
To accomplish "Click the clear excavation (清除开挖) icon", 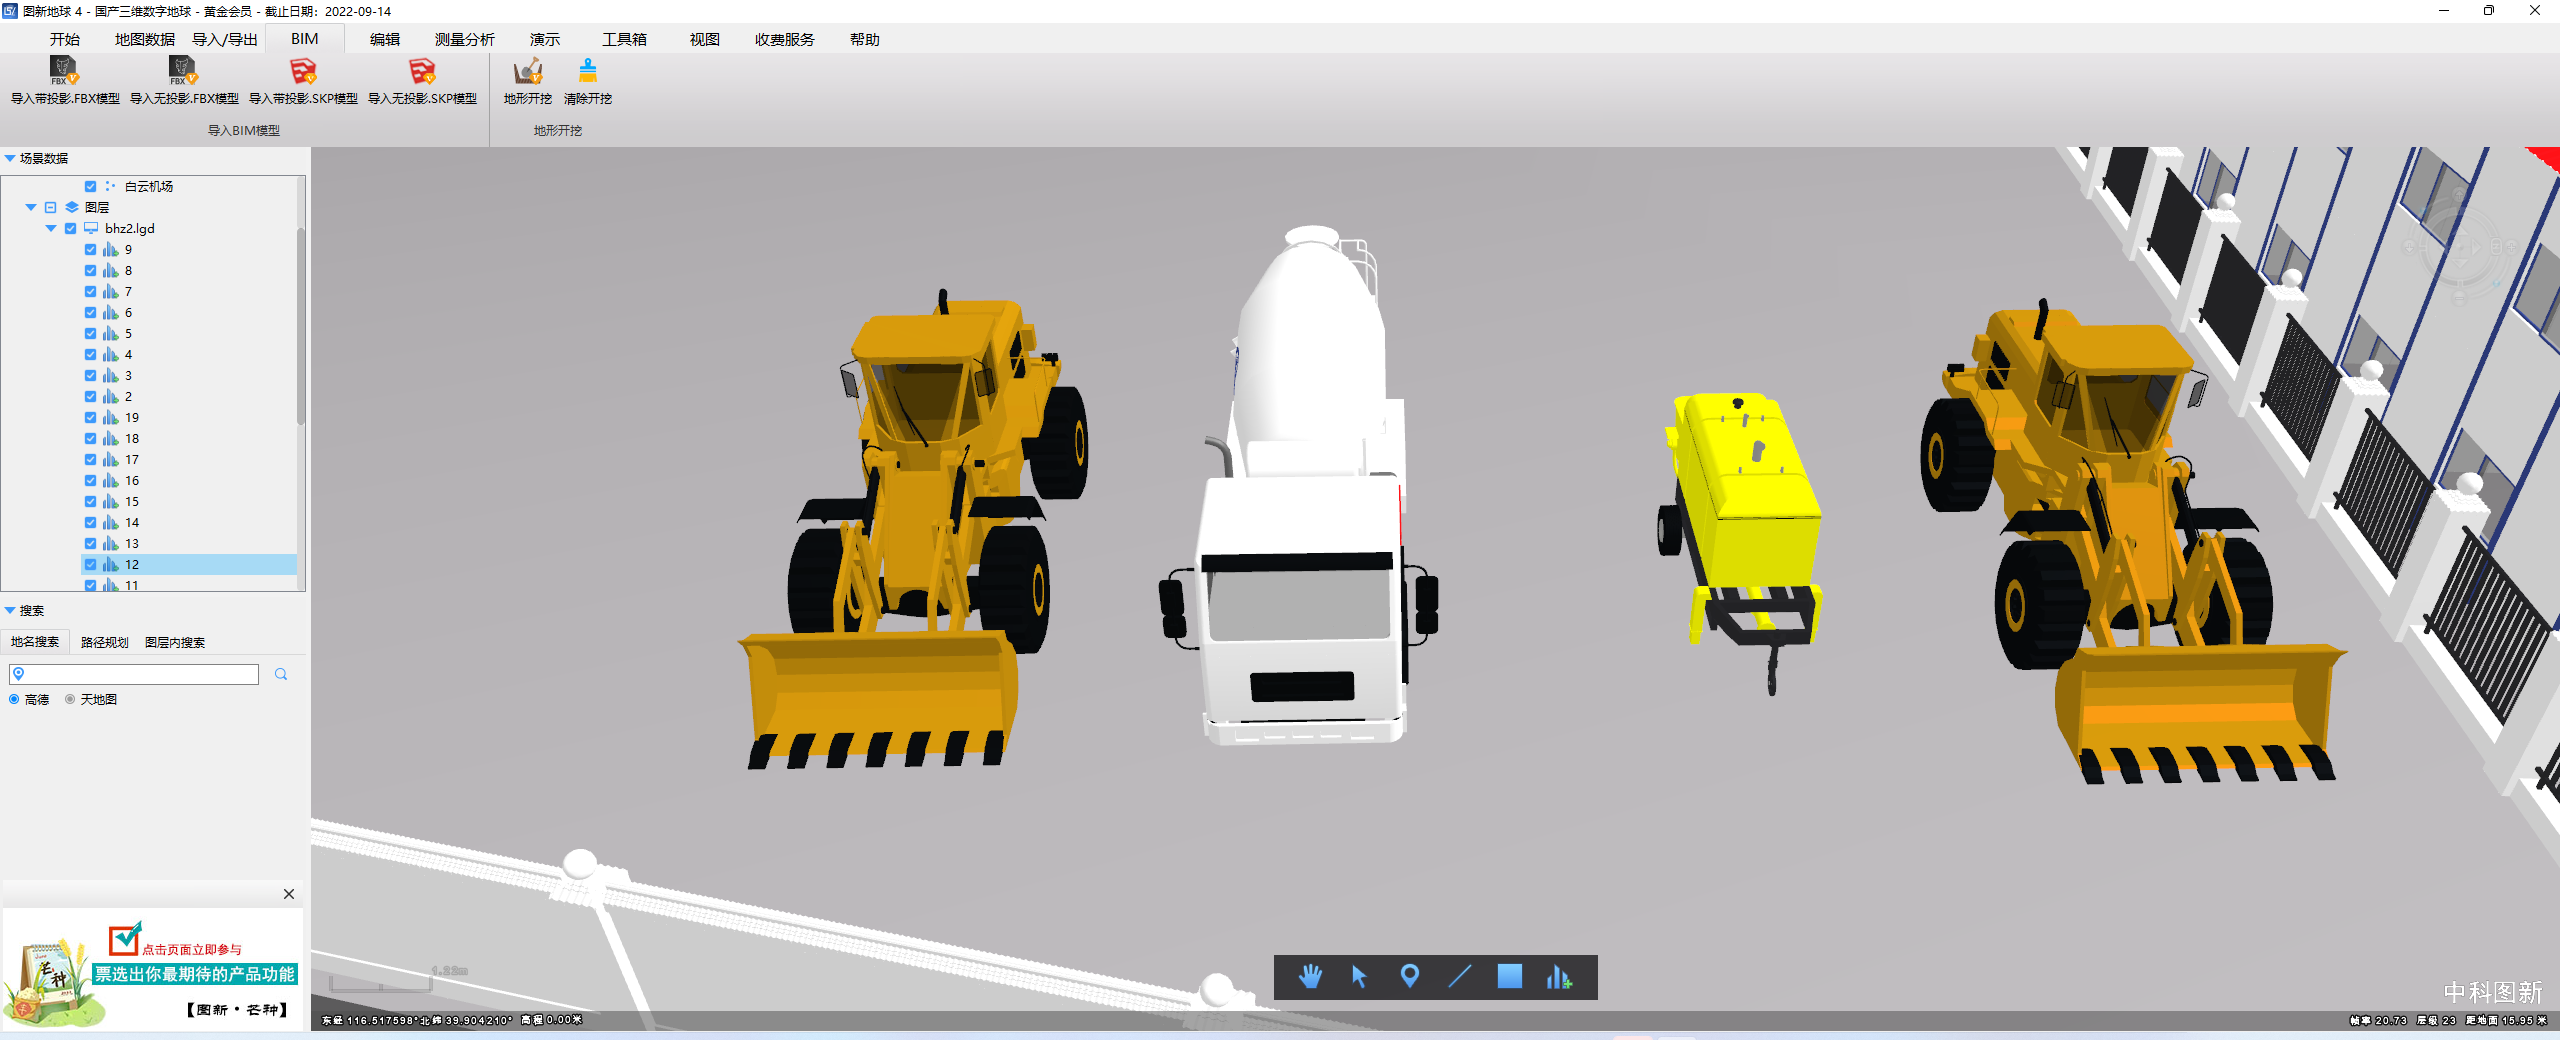I will (x=587, y=72).
